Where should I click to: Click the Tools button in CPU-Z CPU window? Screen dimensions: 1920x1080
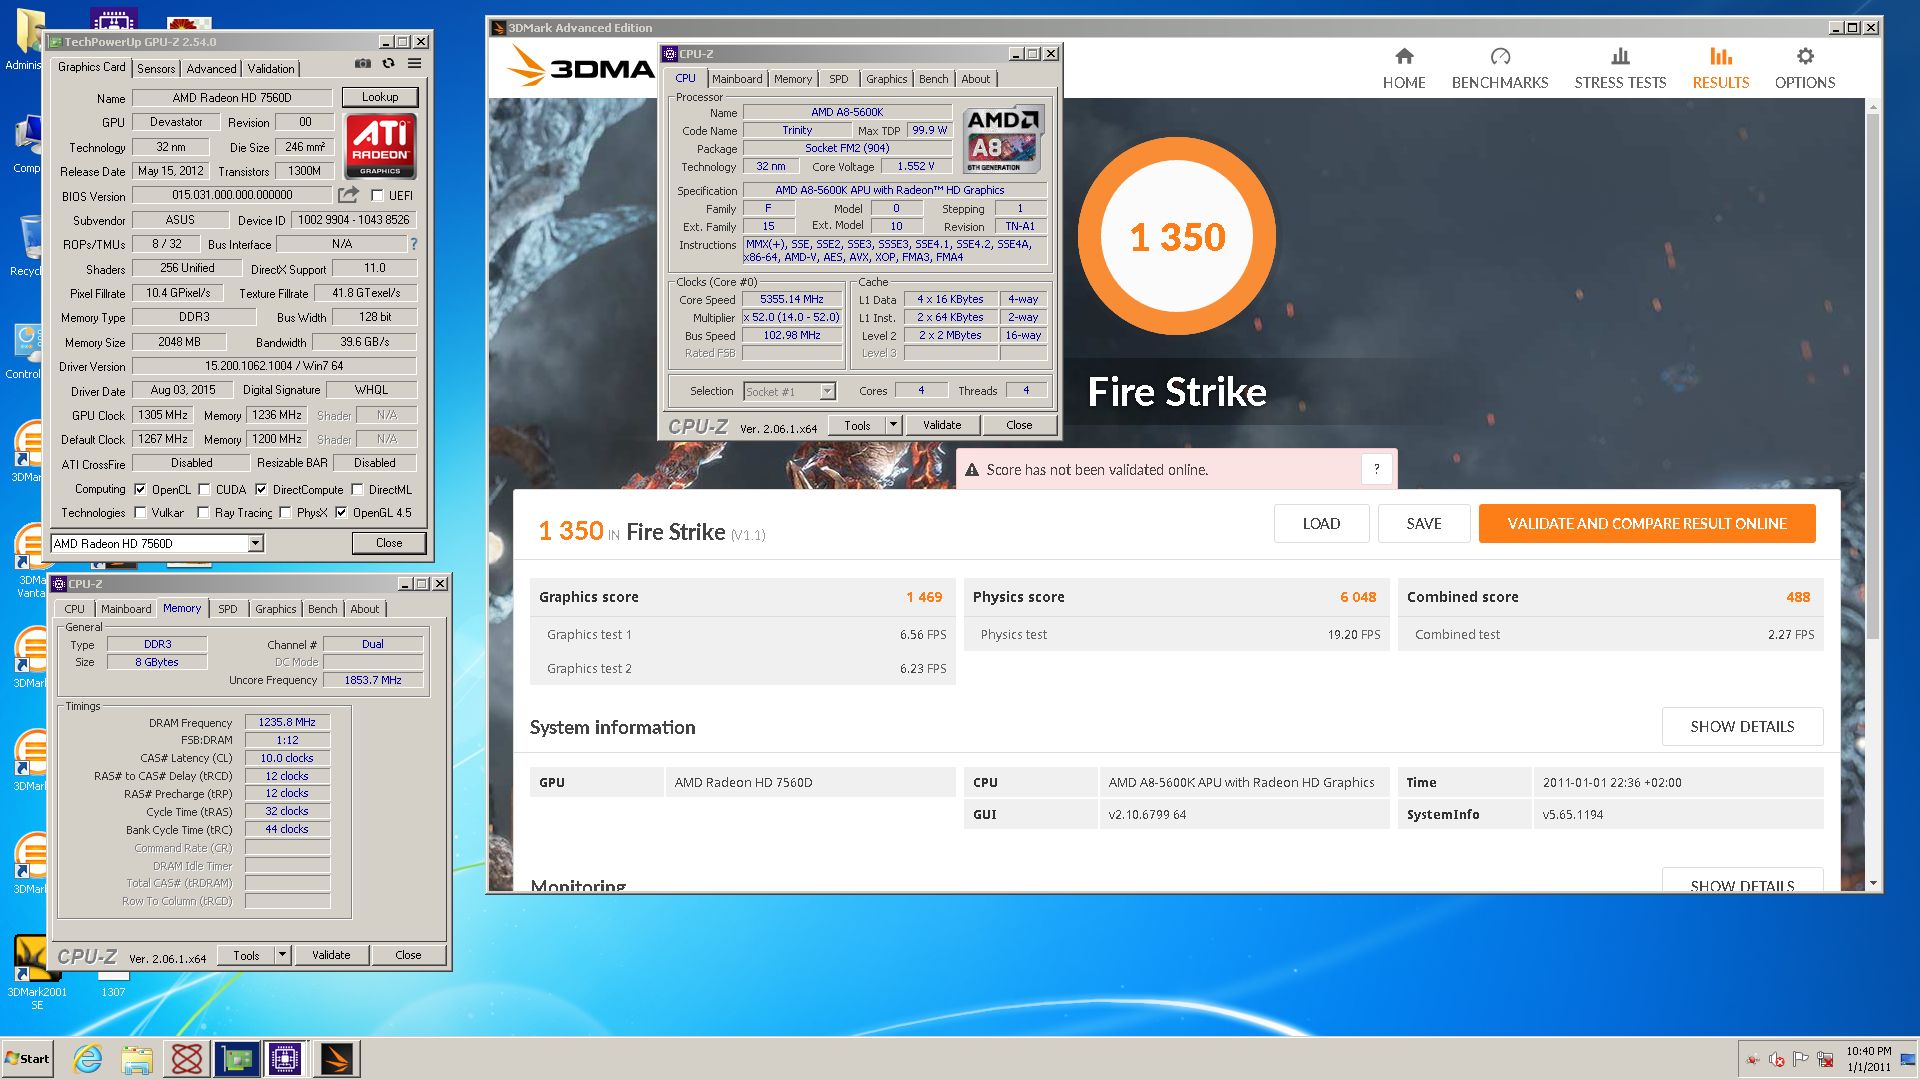pos(857,425)
